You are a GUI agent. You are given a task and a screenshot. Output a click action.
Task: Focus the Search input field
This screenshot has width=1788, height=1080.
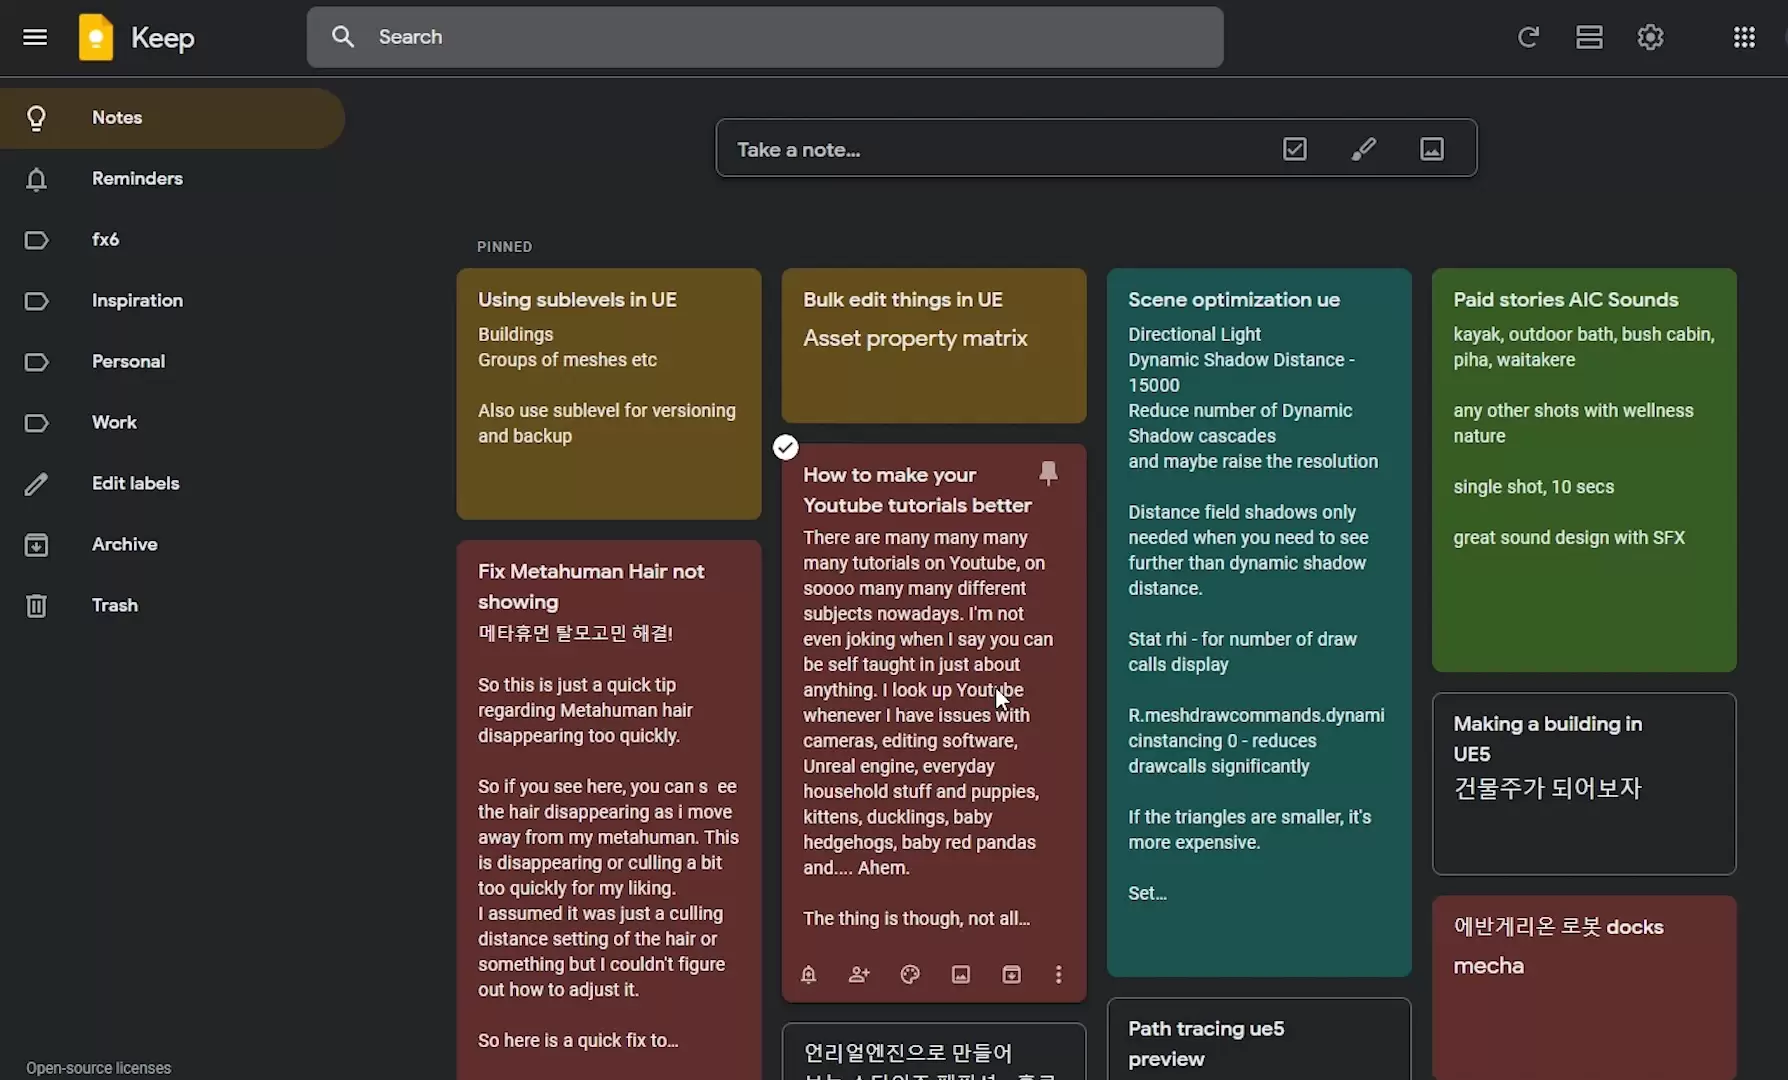click(x=765, y=37)
